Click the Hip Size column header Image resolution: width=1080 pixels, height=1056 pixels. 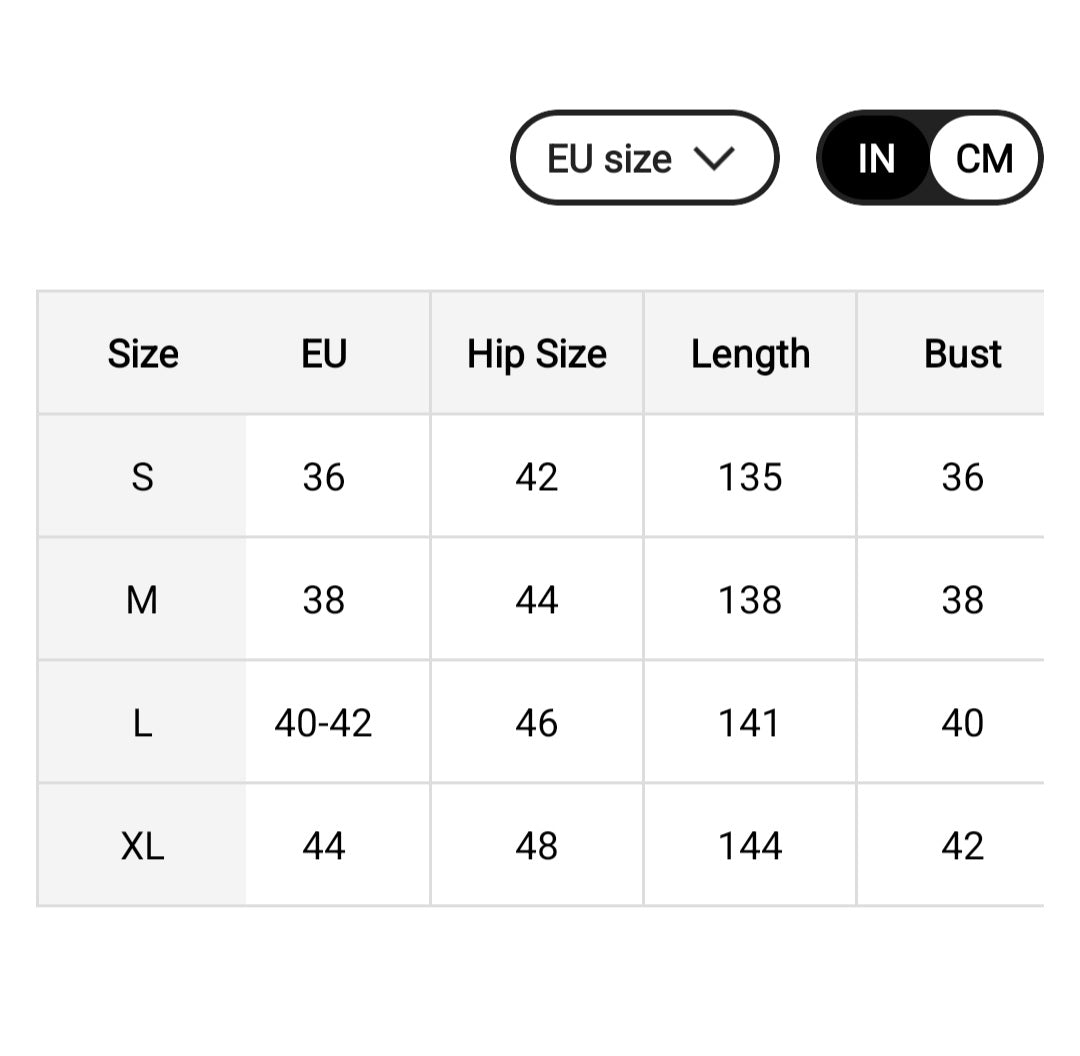click(537, 354)
